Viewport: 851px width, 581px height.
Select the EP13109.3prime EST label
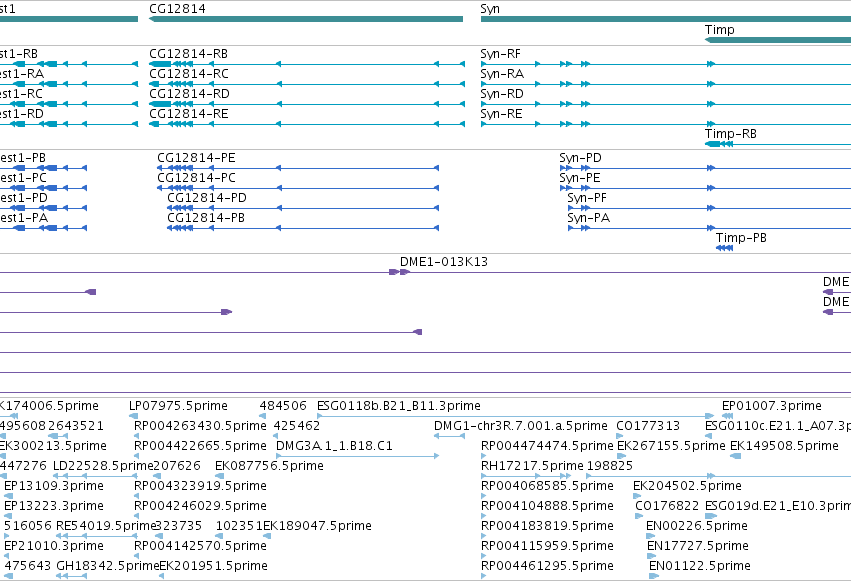[54, 486]
